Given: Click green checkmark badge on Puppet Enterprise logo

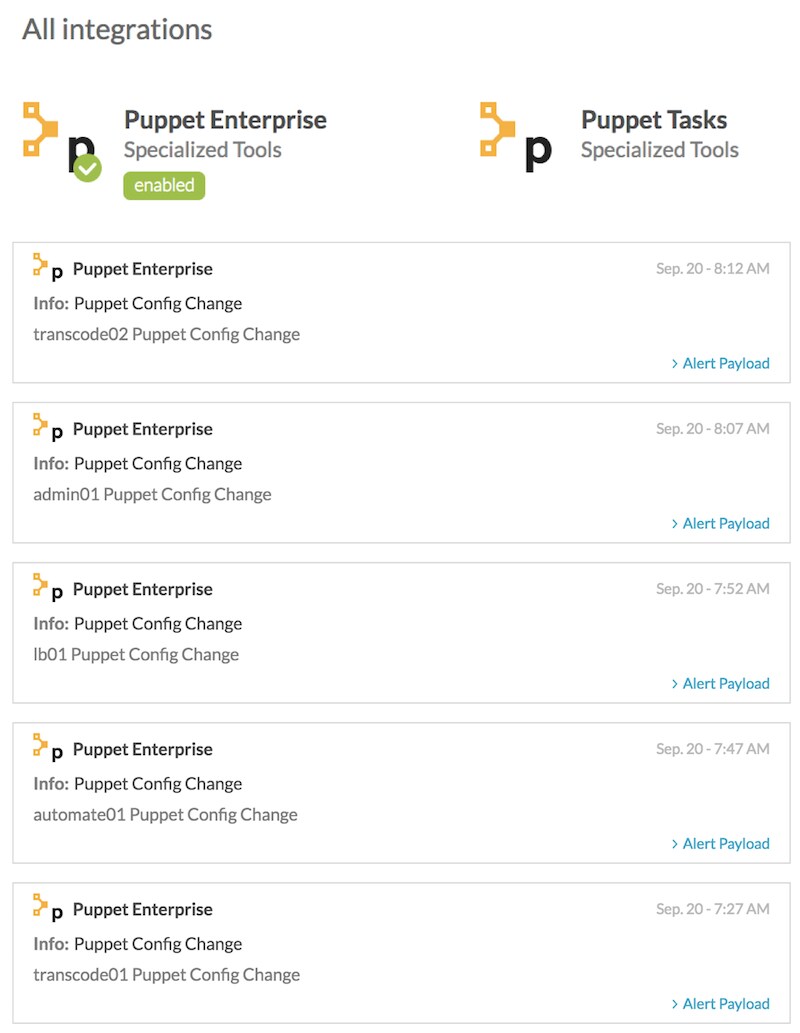Looking at the screenshot, I should [87, 168].
